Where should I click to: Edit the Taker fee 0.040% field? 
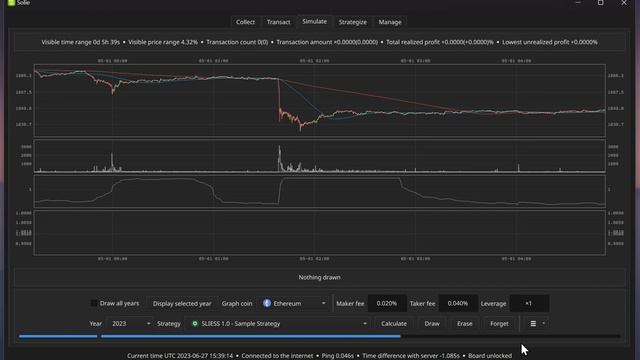(x=458, y=303)
